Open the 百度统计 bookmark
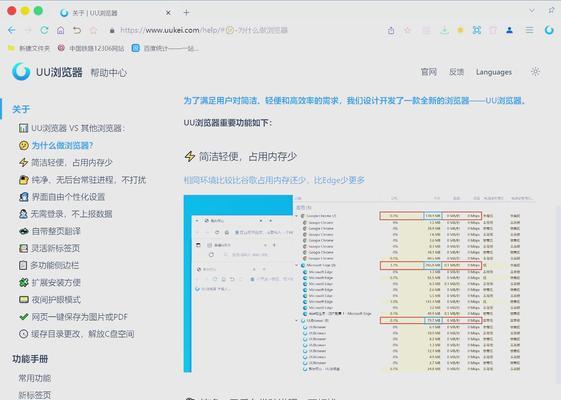Image resolution: width=561 pixels, height=400 pixels. pos(165,48)
